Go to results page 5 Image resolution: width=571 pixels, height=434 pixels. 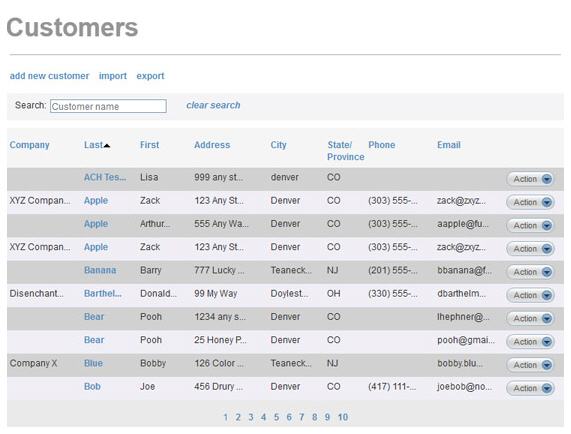(276, 417)
